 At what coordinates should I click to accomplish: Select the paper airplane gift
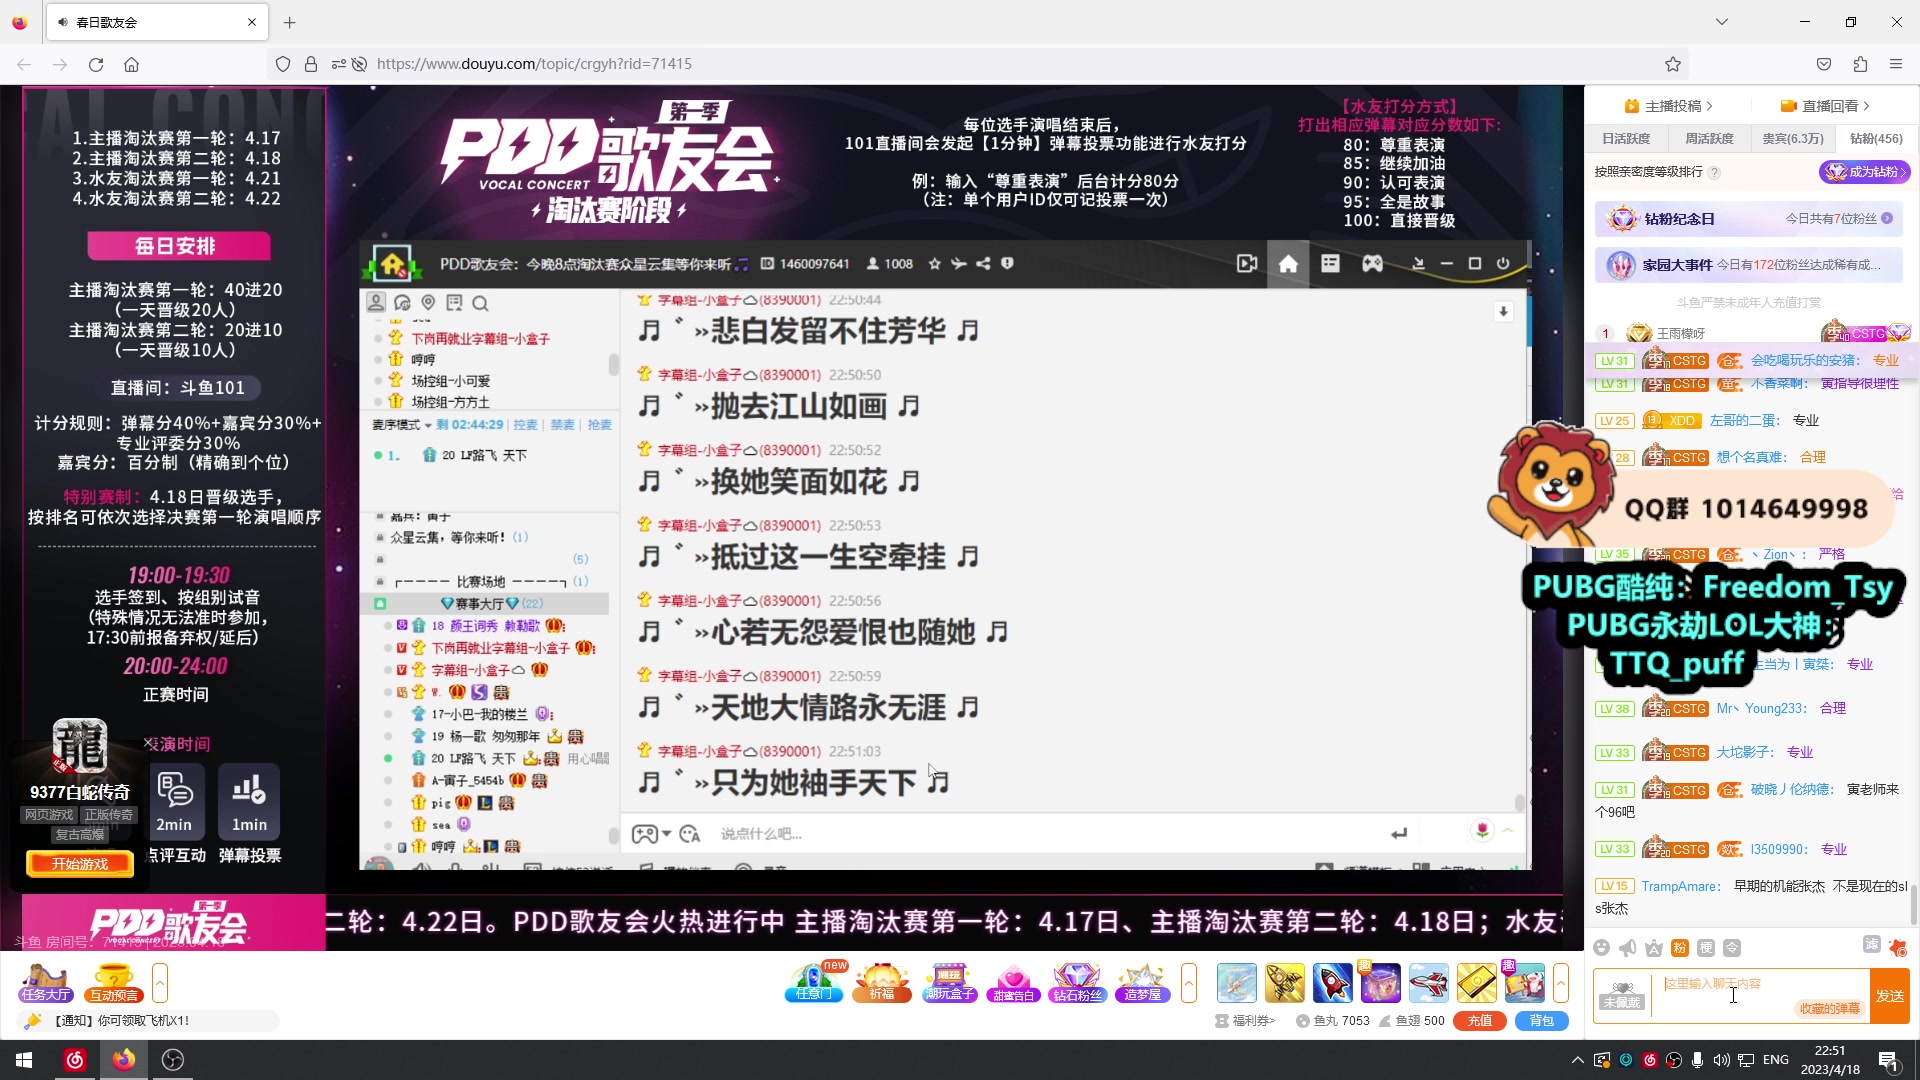tap(1237, 983)
